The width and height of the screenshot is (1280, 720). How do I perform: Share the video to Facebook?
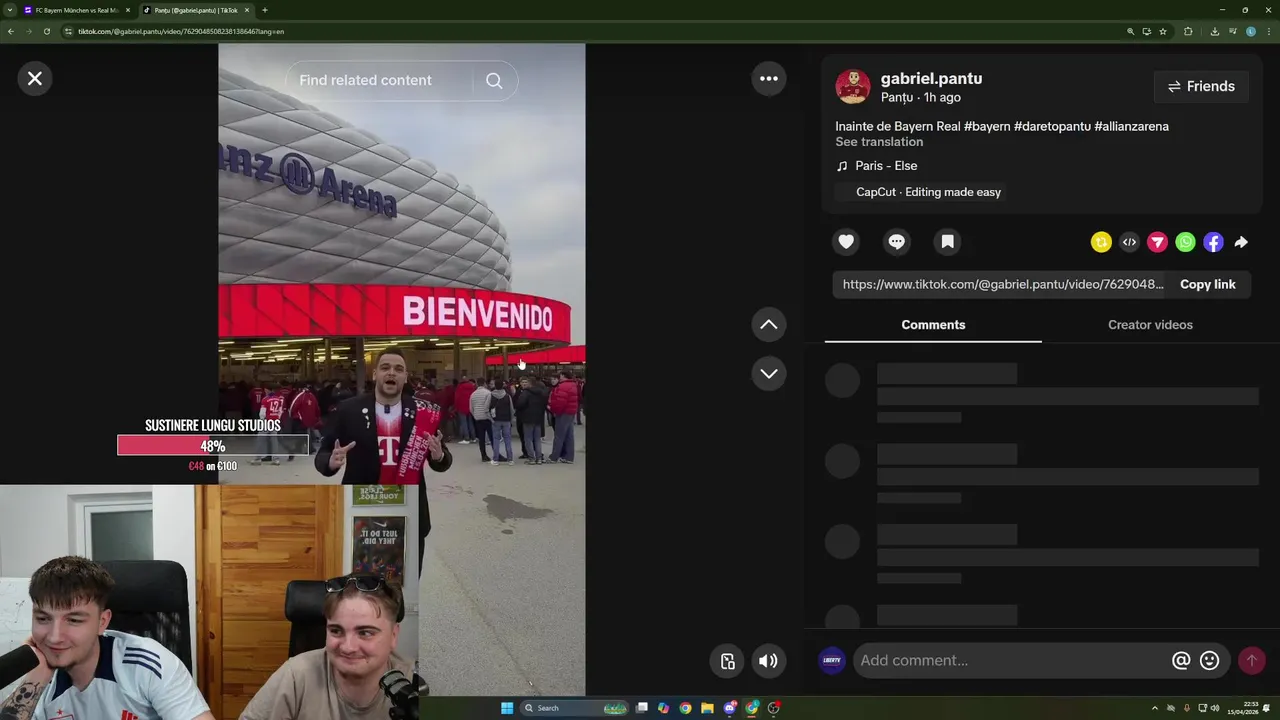point(1213,242)
